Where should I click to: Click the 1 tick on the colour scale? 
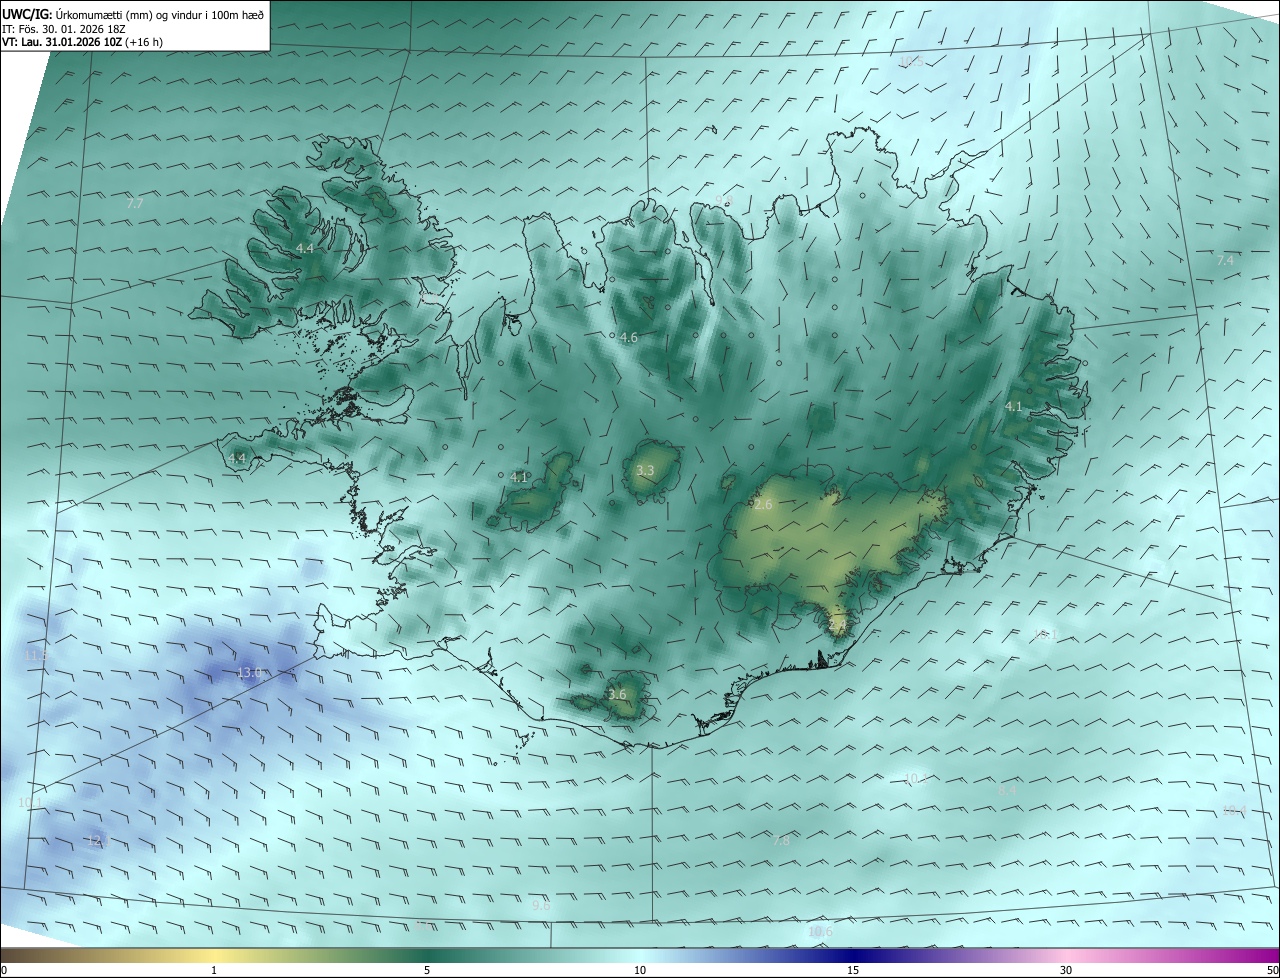point(214,970)
